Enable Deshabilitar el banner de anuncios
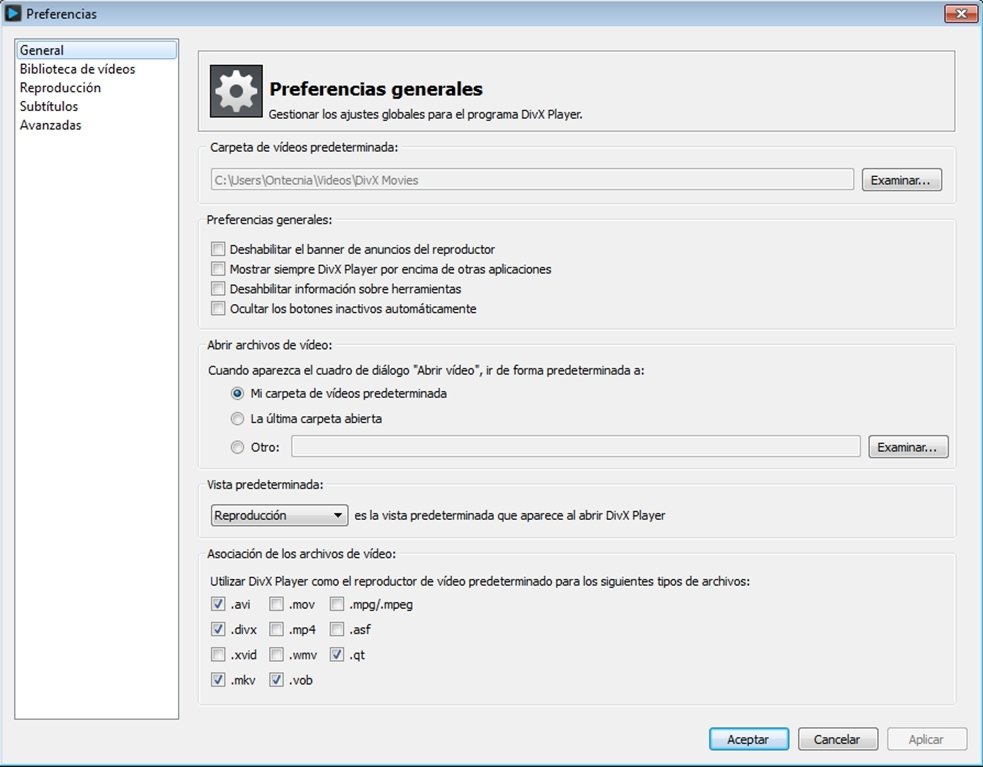Viewport: 983px width, 767px height. [218, 249]
